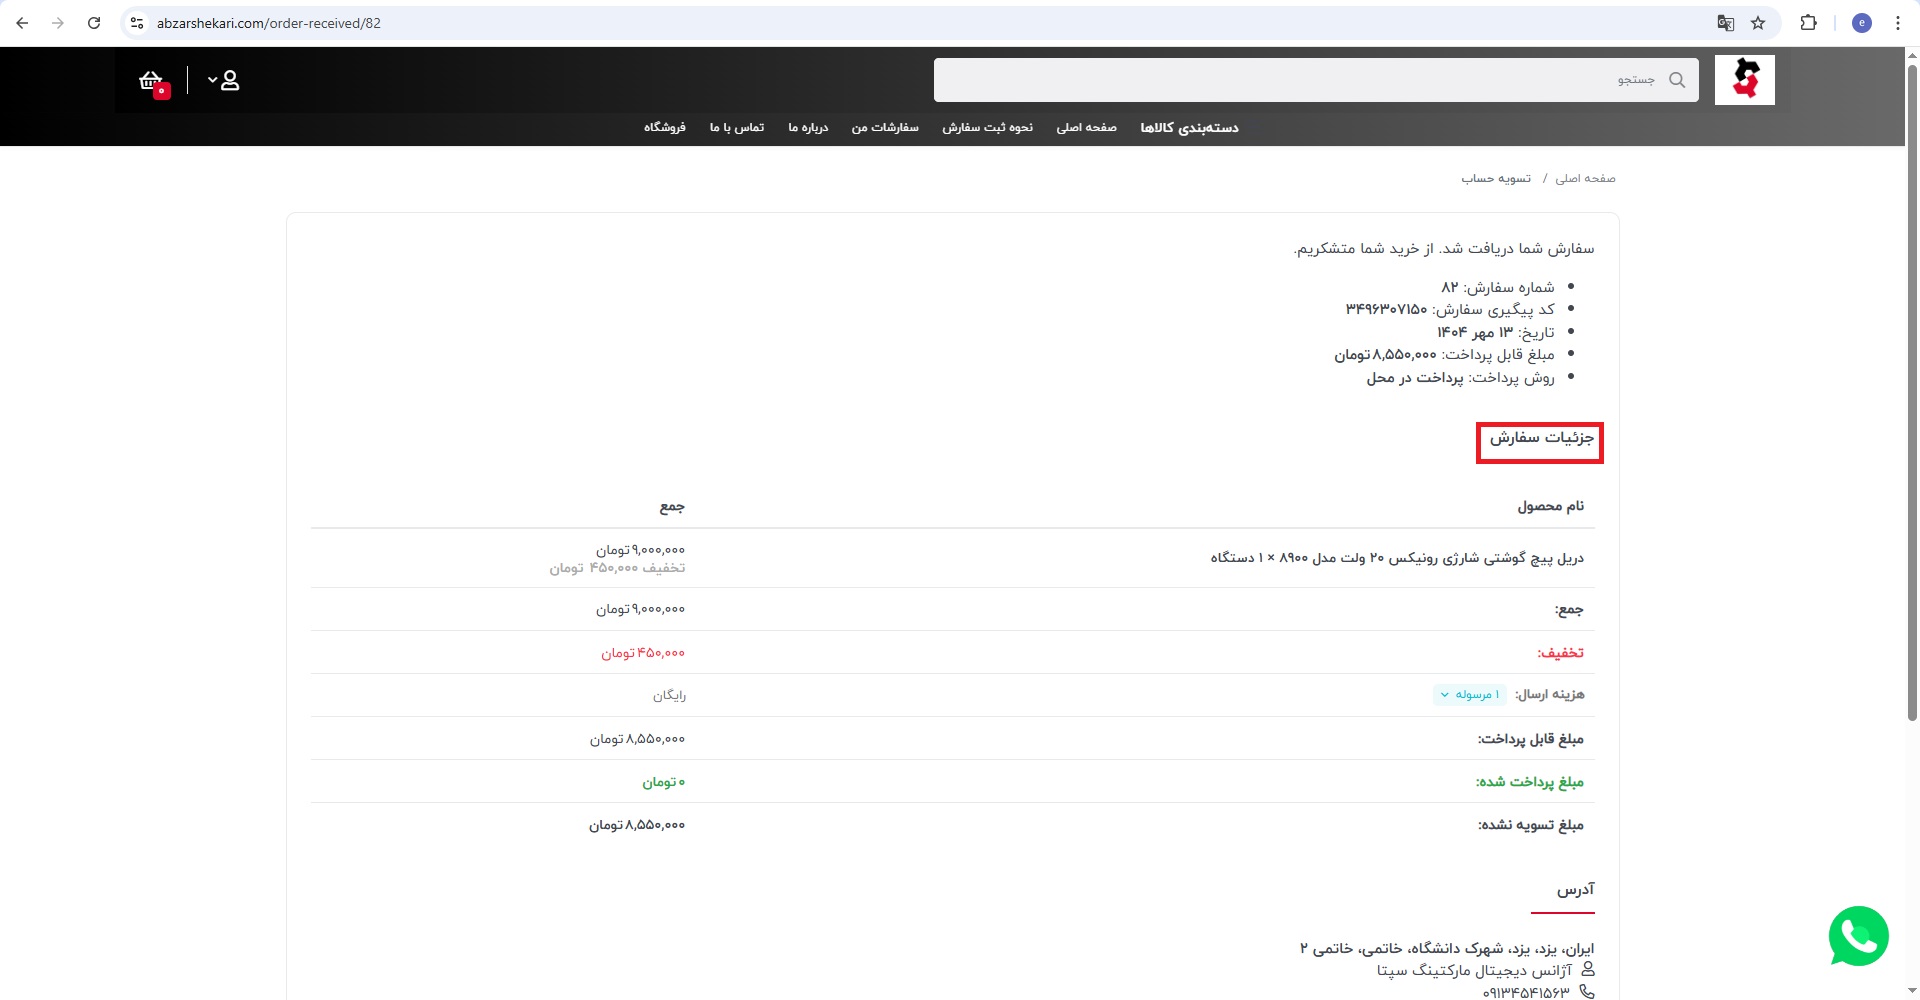This screenshot has width=1920, height=1000.
Task: Open the فروشگاه shop link
Action: coord(664,128)
